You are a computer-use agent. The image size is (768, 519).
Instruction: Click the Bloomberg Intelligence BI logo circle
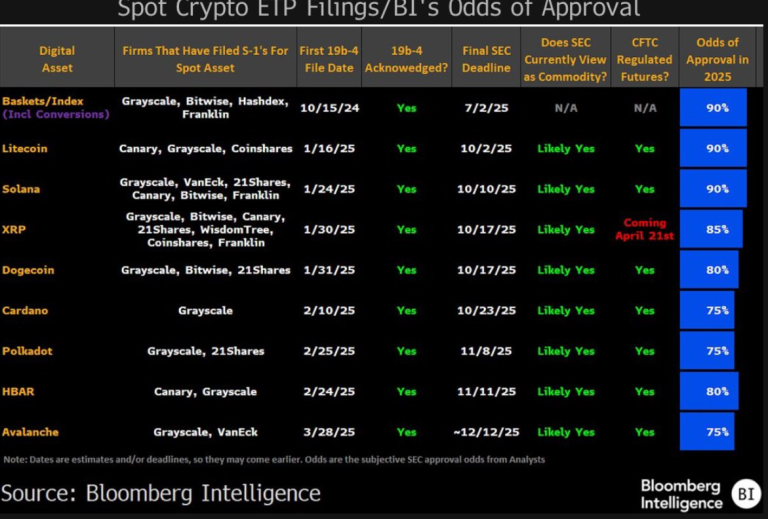pyautogui.click(x=746, y=494)
